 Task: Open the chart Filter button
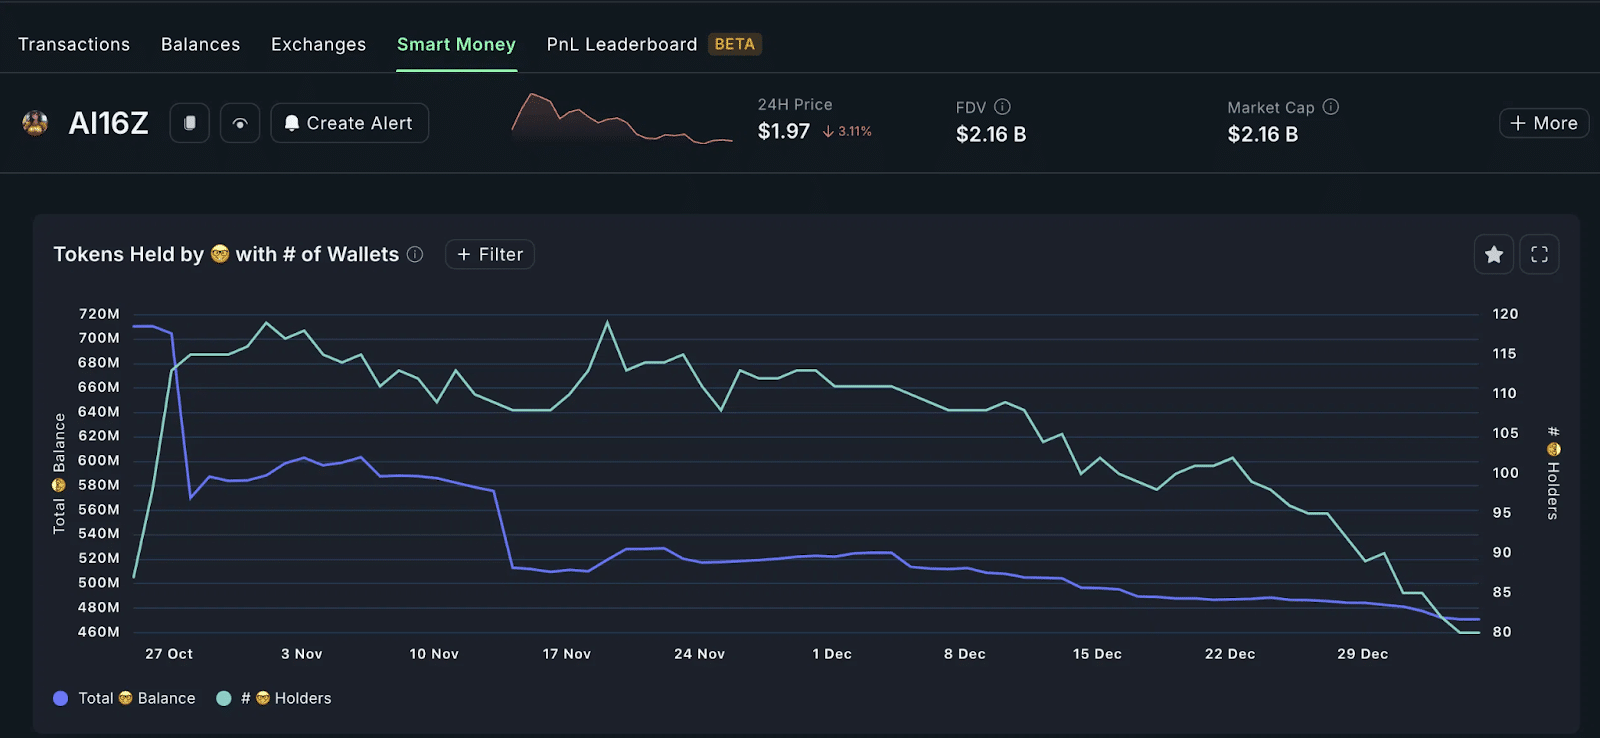(x=490, y=254)
